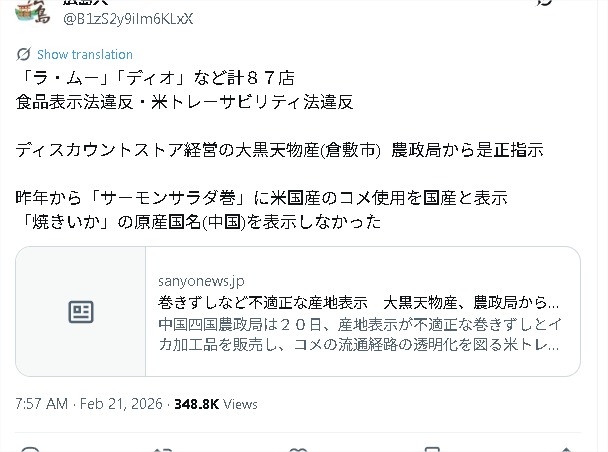Share the post via share icon

tap(566, 450)
